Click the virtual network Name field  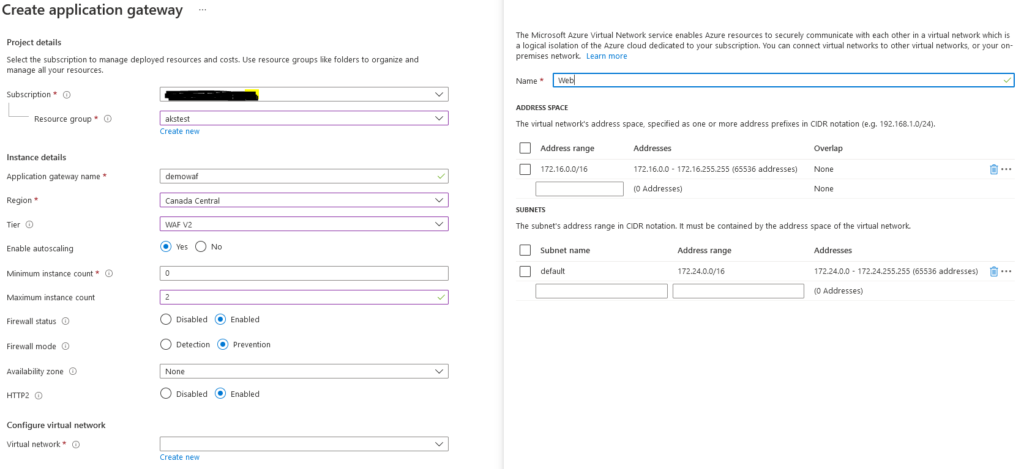click(782, 80)
